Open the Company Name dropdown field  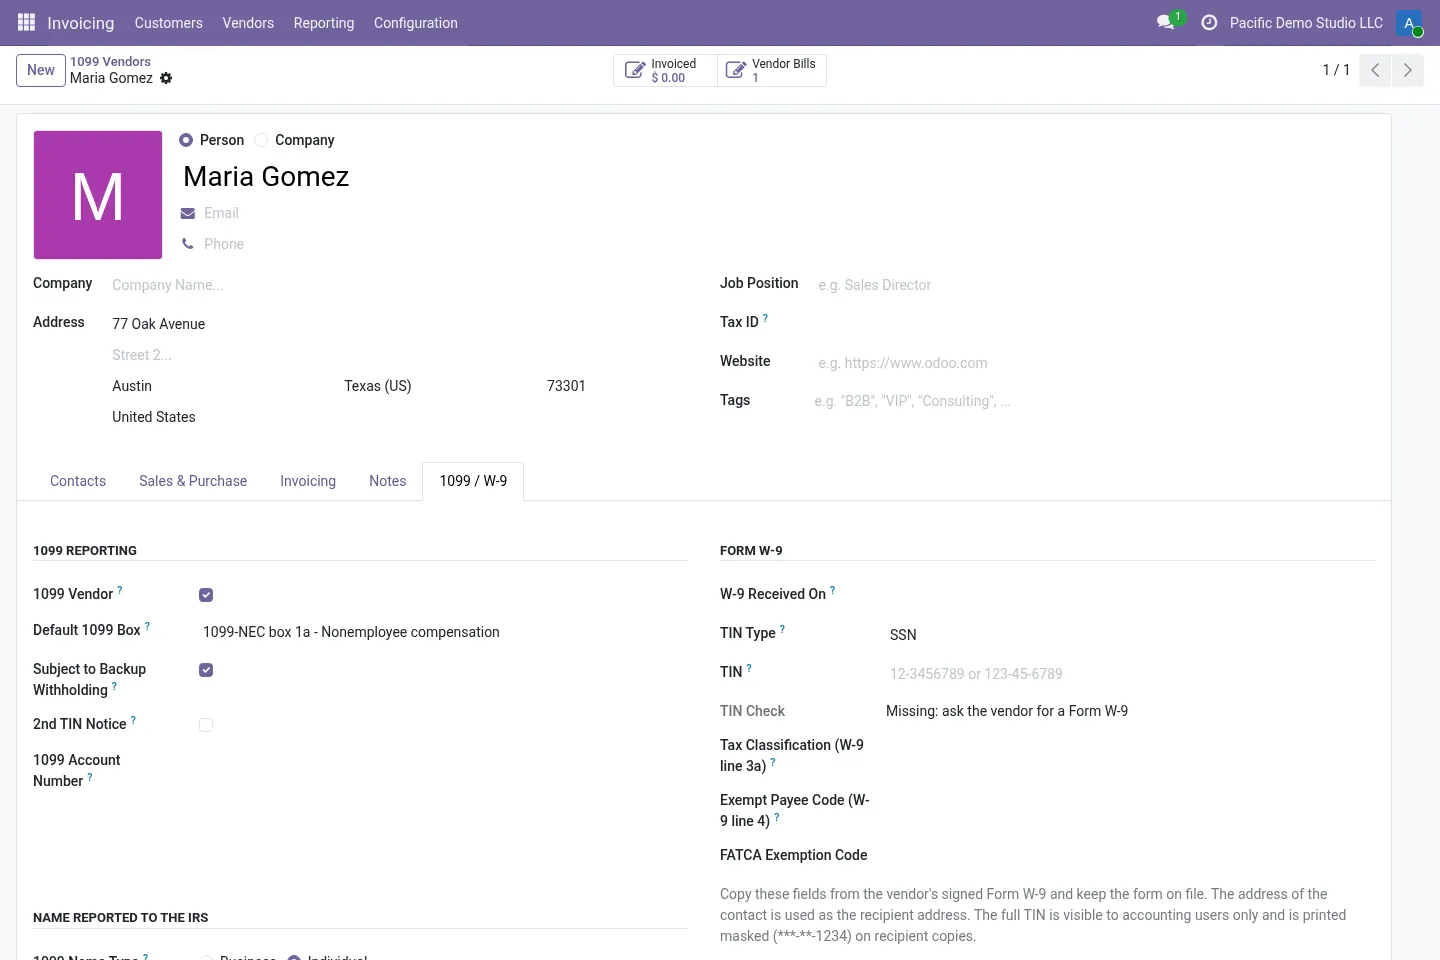point(398,285)
